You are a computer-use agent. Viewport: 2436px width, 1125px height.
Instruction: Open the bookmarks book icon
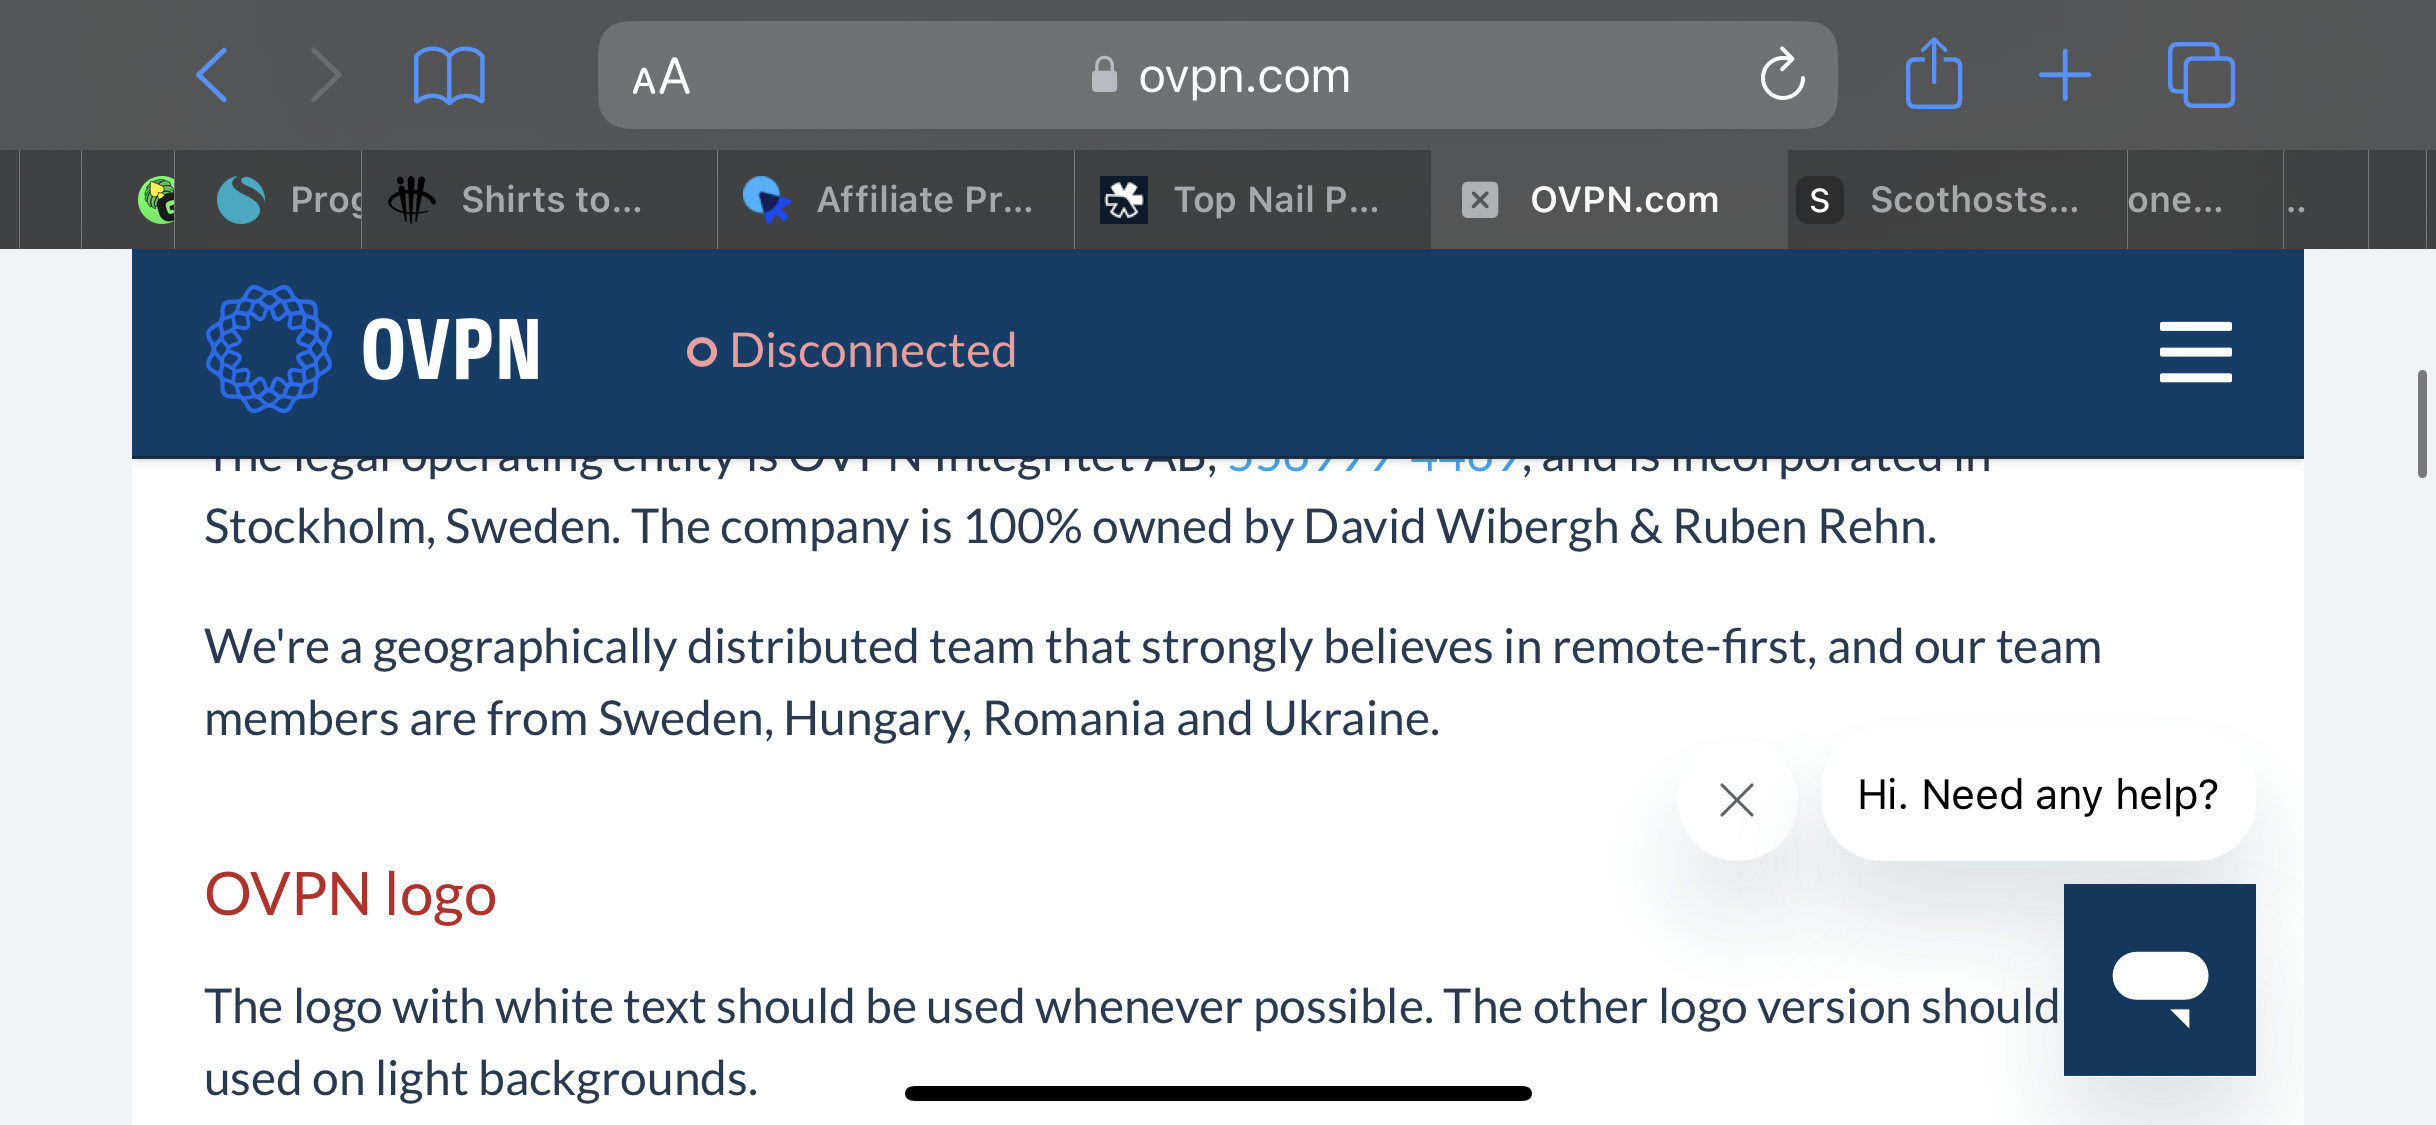pyautogui.click(x=449, y=76)
